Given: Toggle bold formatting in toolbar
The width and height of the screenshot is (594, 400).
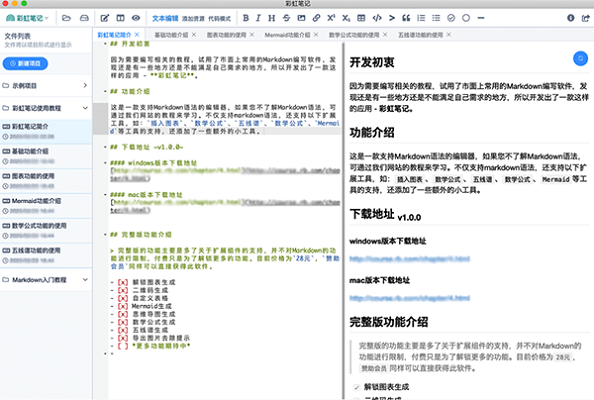Looking at the screenshot, I should point(246,18).
